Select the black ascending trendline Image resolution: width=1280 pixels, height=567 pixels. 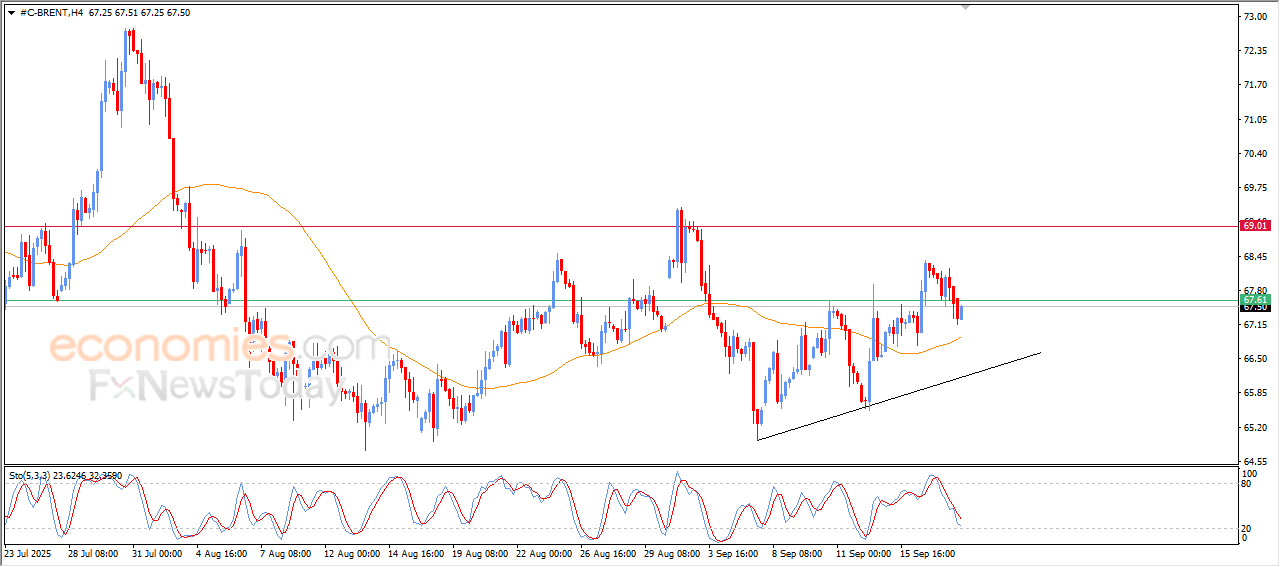point(899,396)
